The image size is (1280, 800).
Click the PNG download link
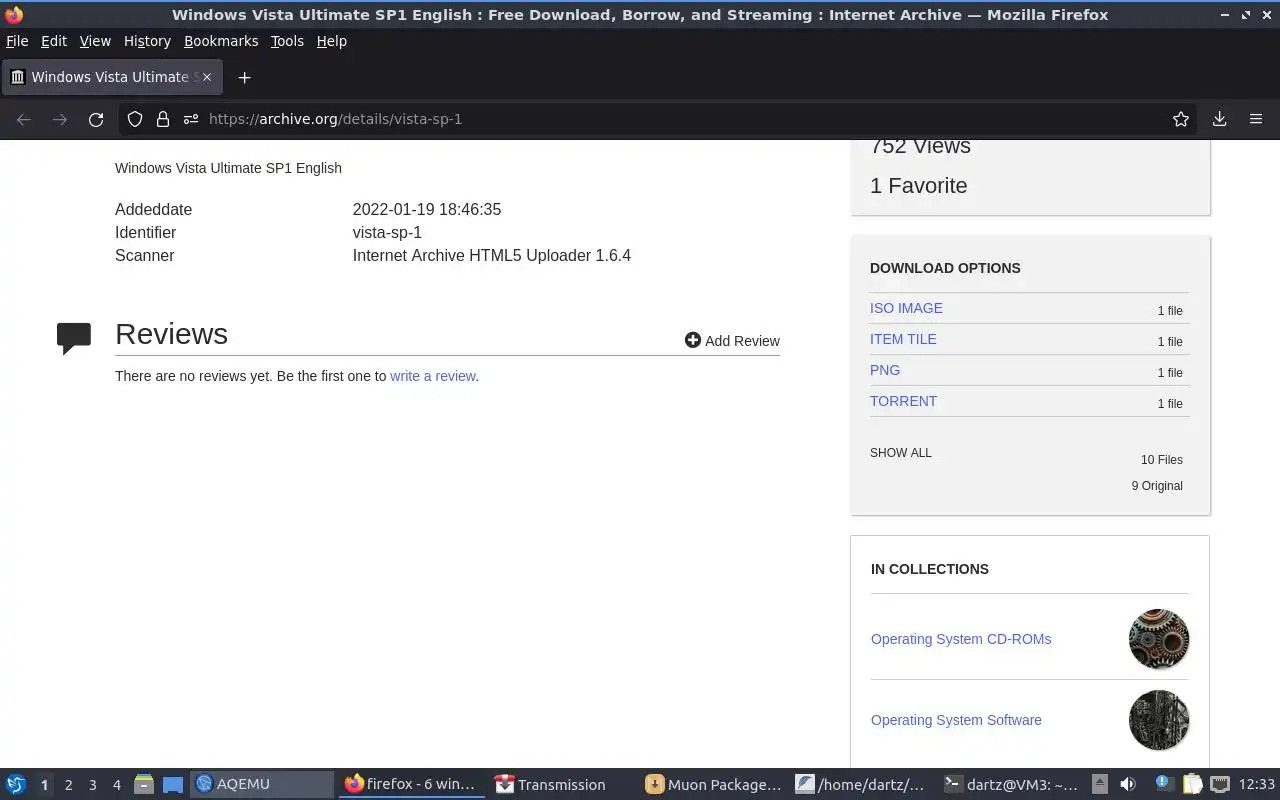[885, 370]
